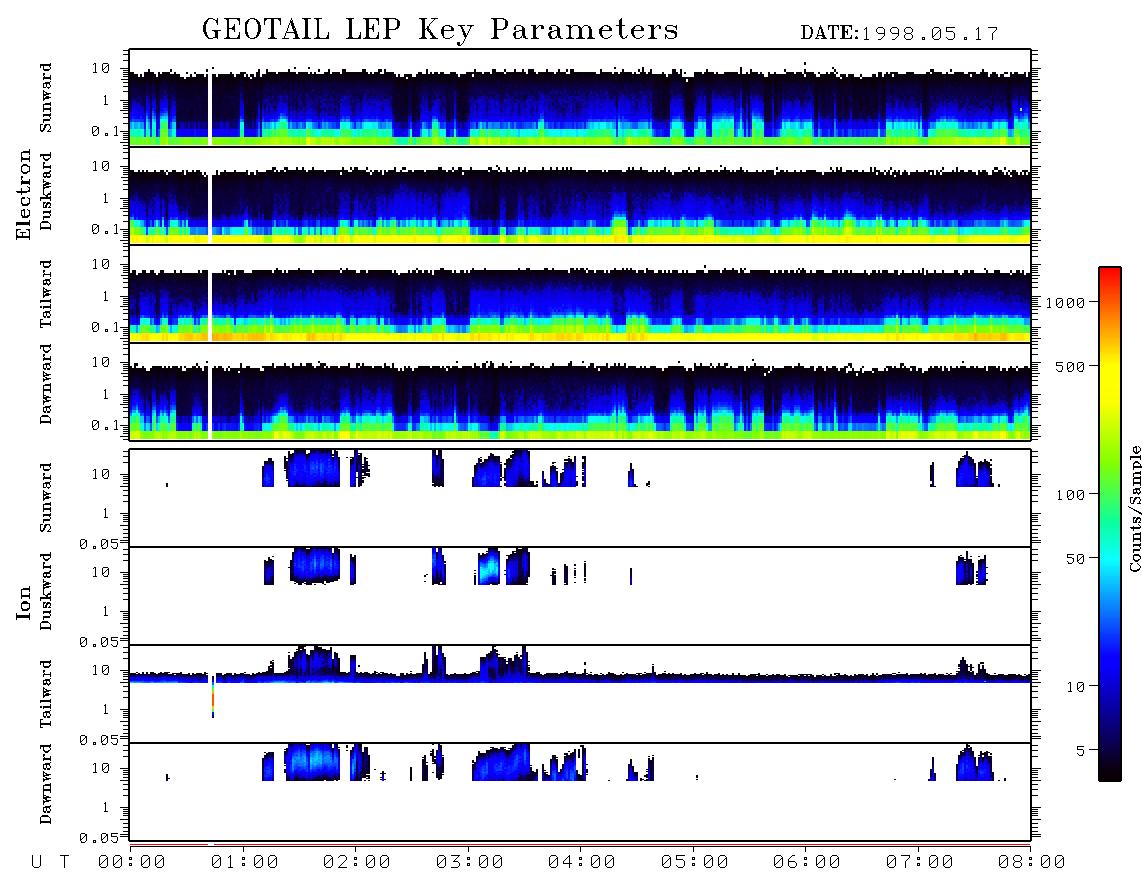
Task: Click the "100" color scale label
Action: click(1070, 495)
